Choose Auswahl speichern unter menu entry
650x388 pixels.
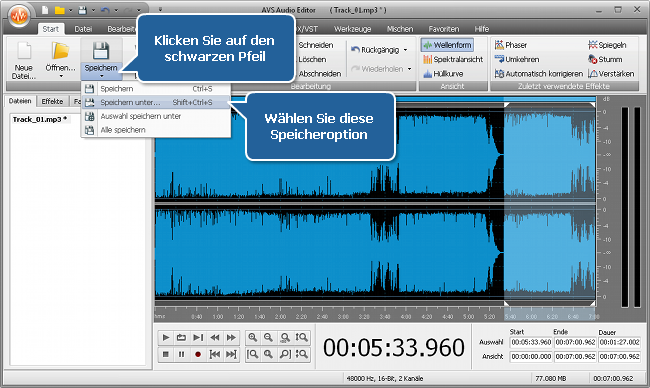point(156,116)
